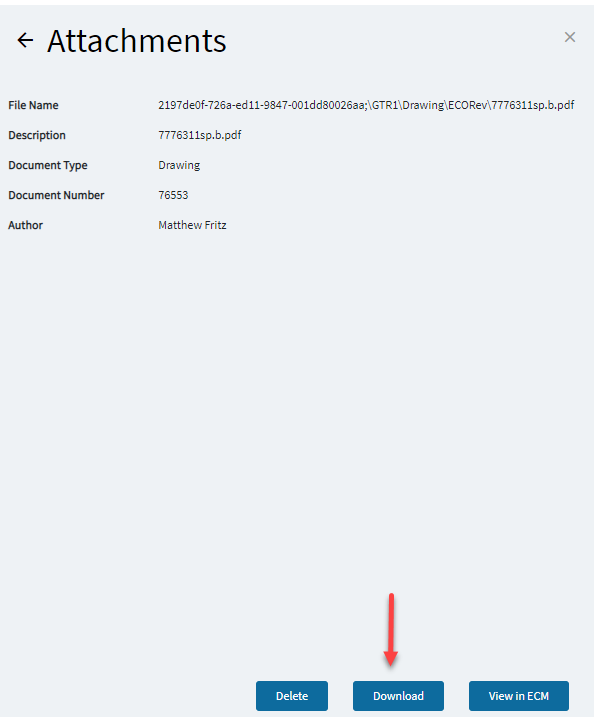The height and width of the screenshot is (717, 595).
Task: Click the full file path value
Action: [366, 105]
